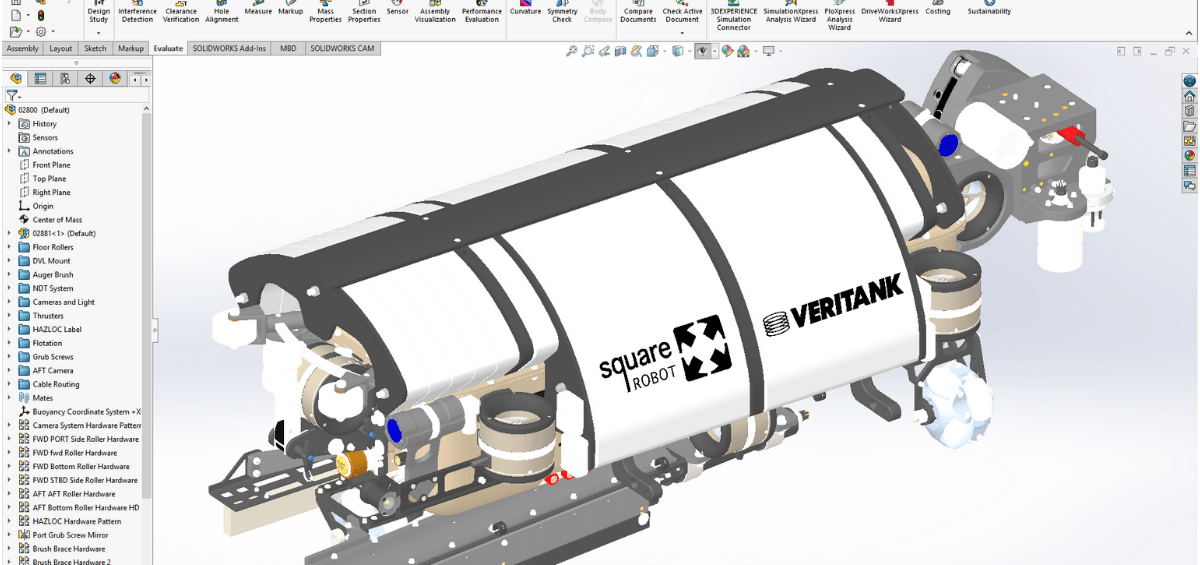Expand the Thrusters folder in tree

point(10,316)
